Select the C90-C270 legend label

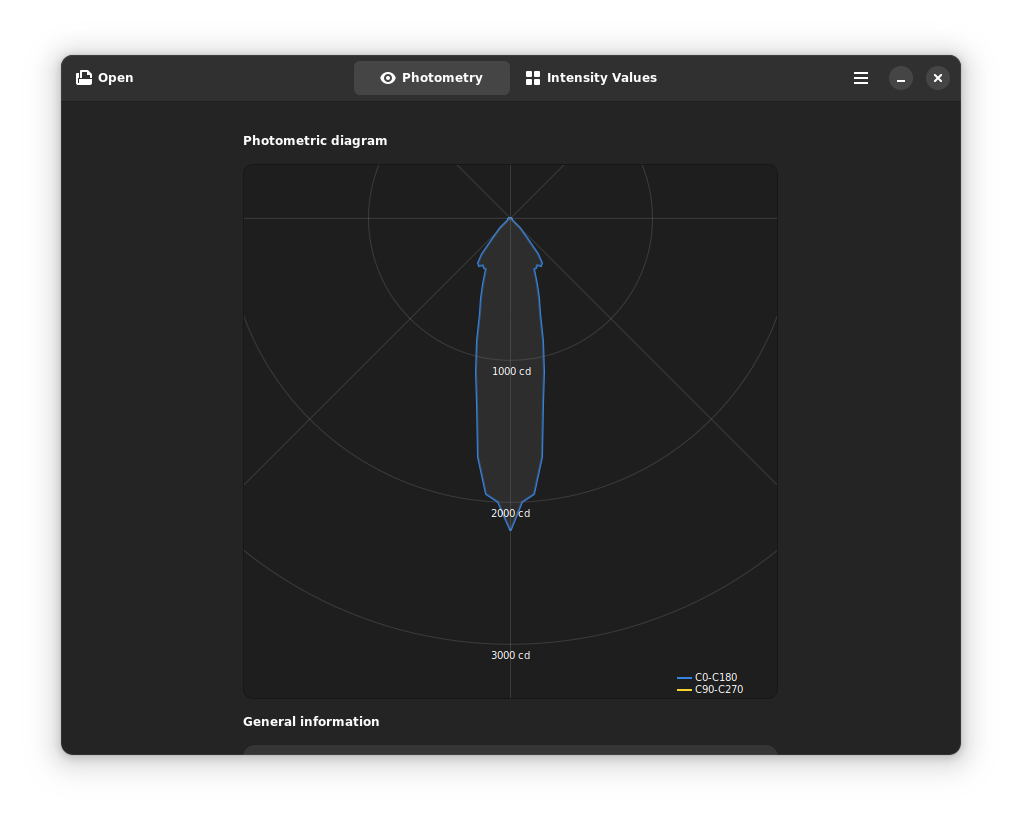718,689
